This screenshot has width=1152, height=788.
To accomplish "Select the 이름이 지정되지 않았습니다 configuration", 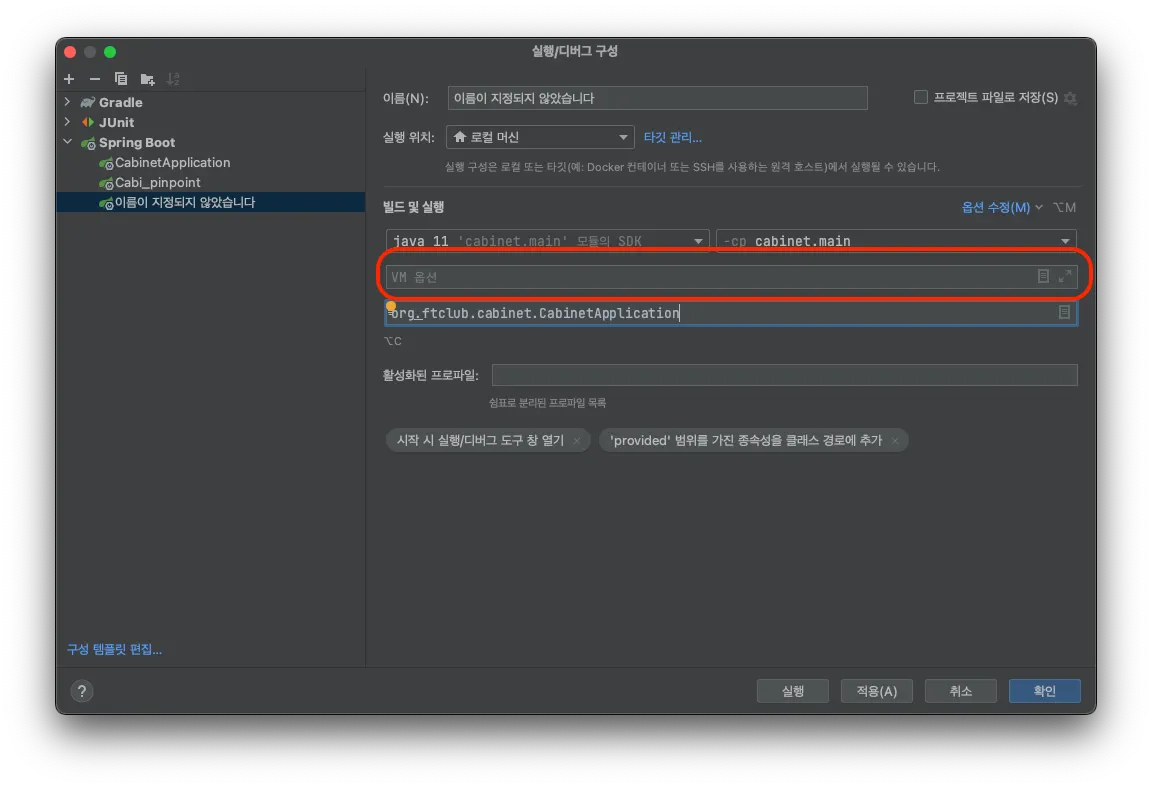I will [210, 202].
